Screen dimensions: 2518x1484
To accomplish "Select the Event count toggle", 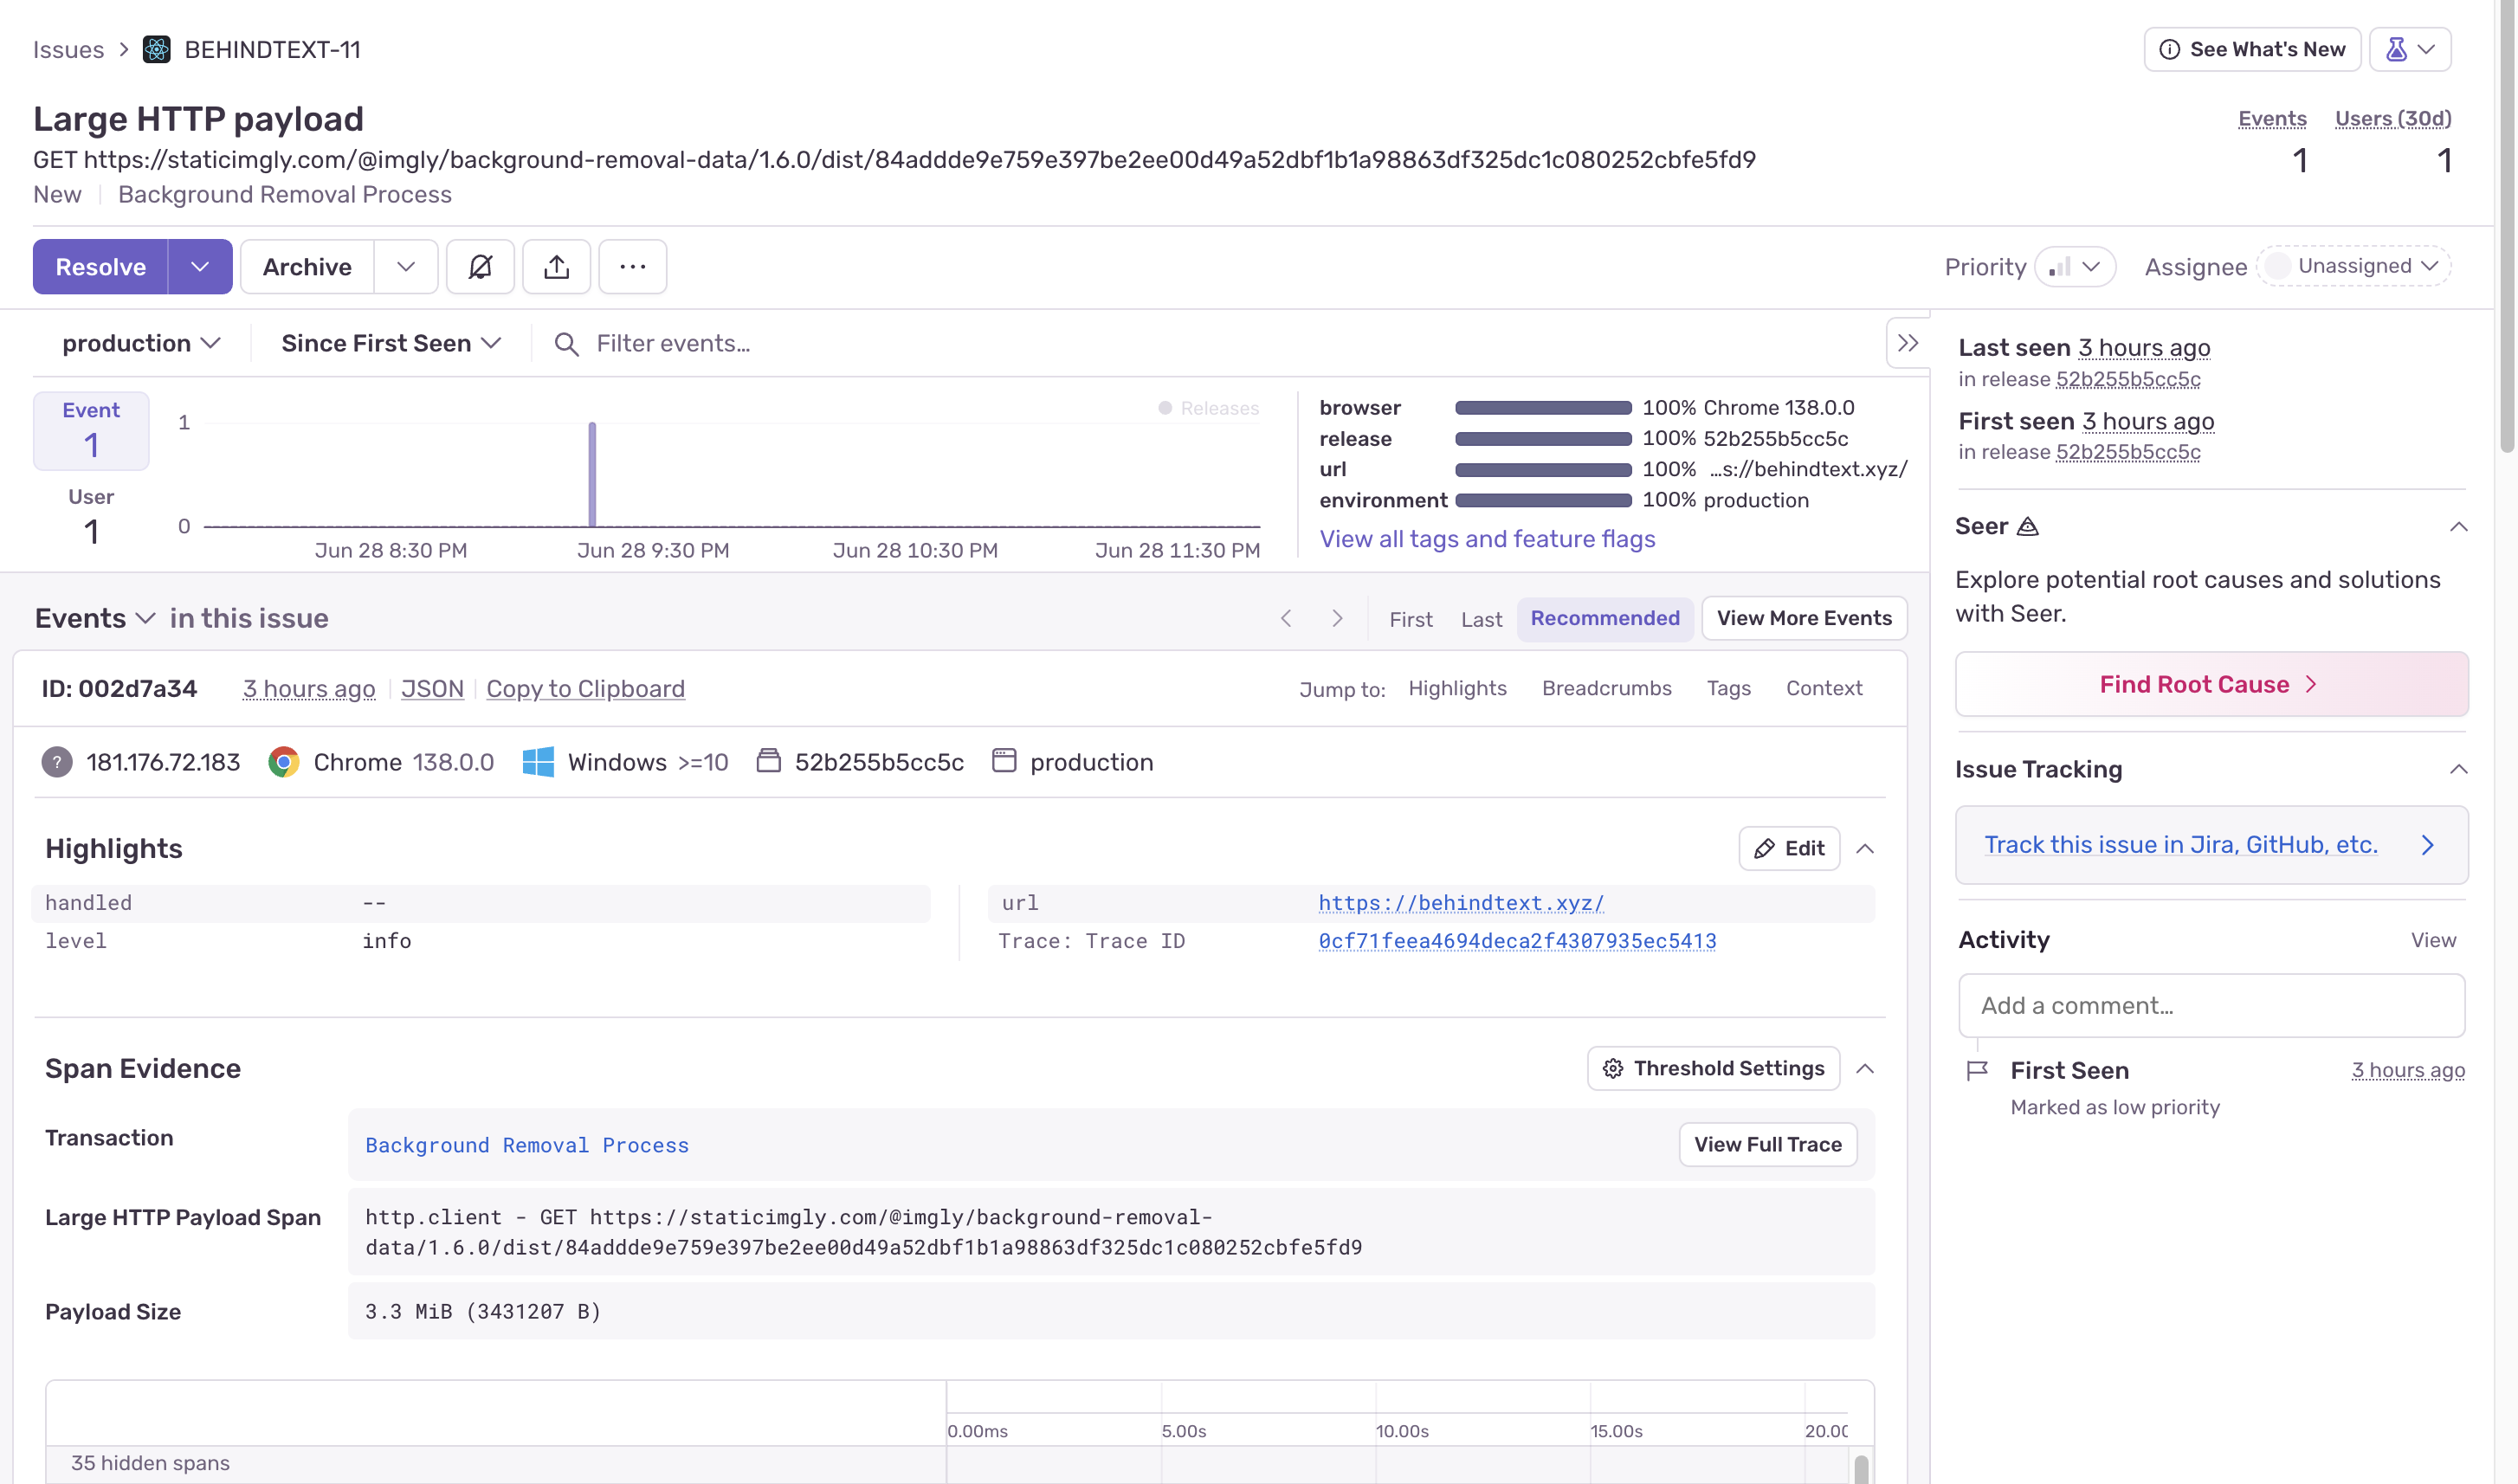I will 91,430.
